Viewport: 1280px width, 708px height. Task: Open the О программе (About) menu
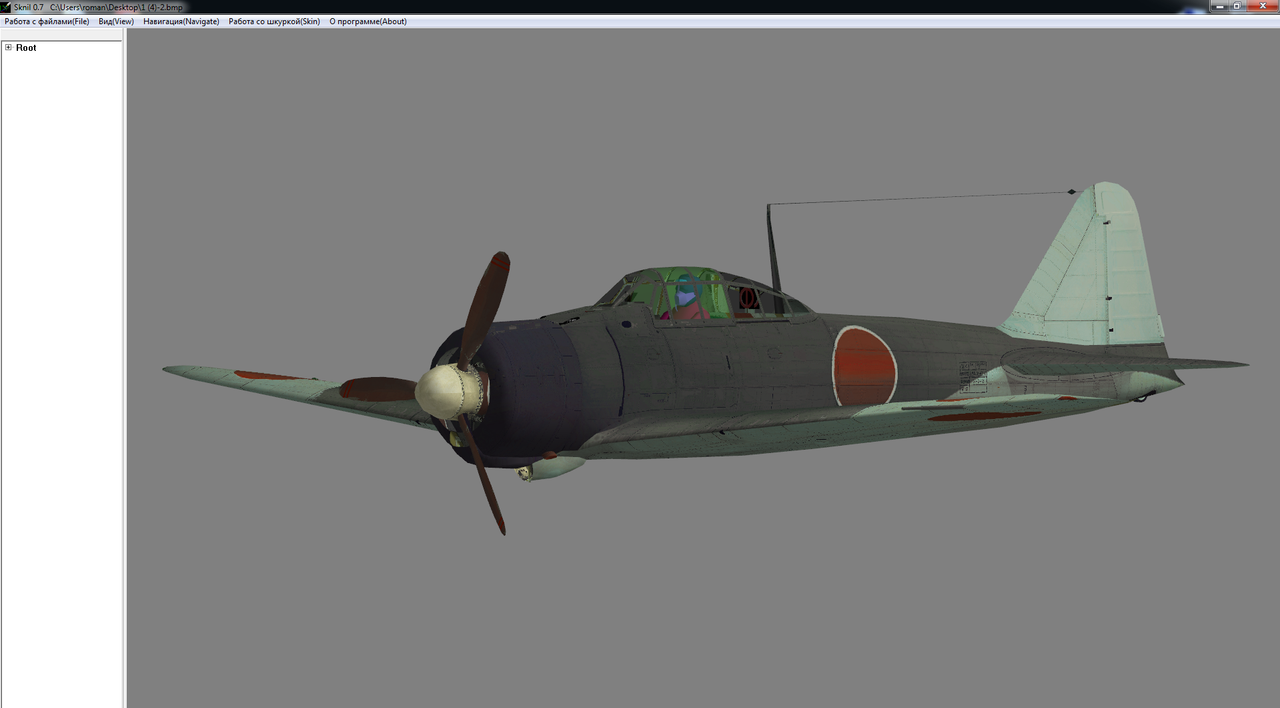[x=368, y=21]
